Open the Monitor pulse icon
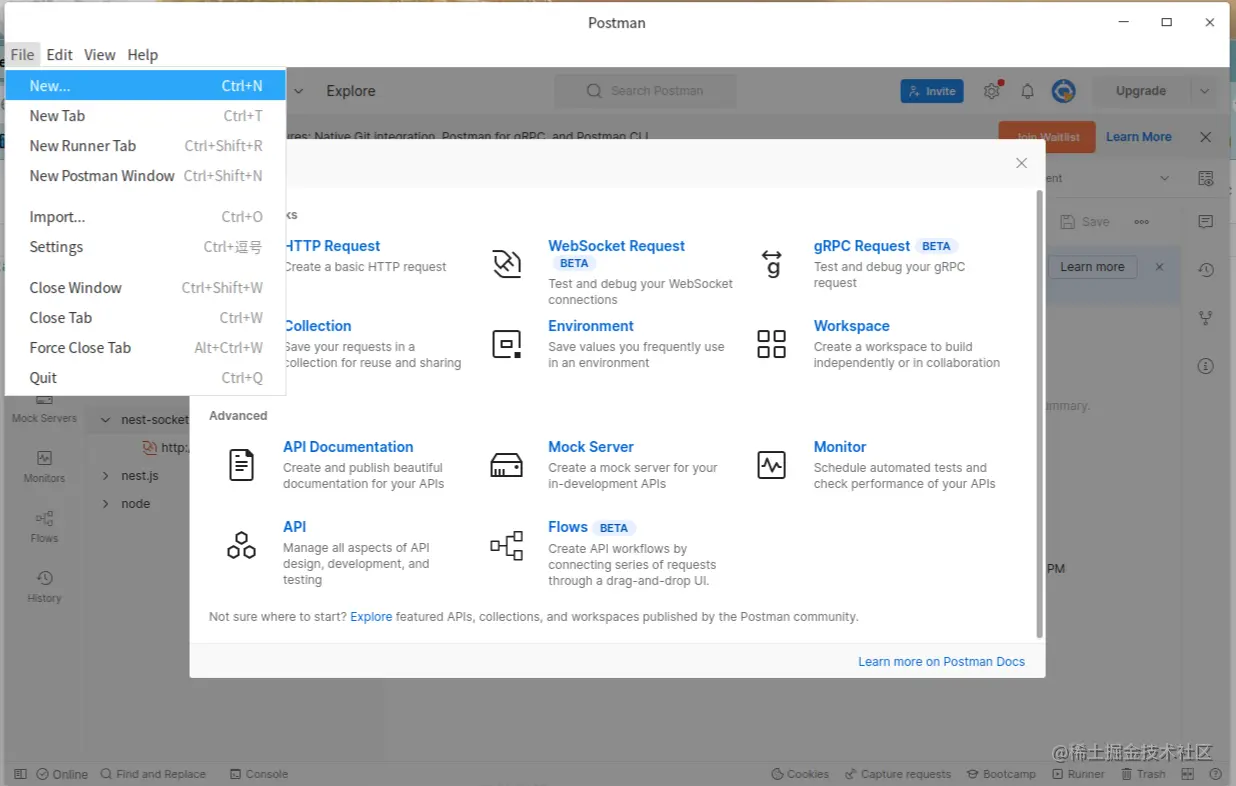The width and height of the screenshot is (1236, 786). 772,465
